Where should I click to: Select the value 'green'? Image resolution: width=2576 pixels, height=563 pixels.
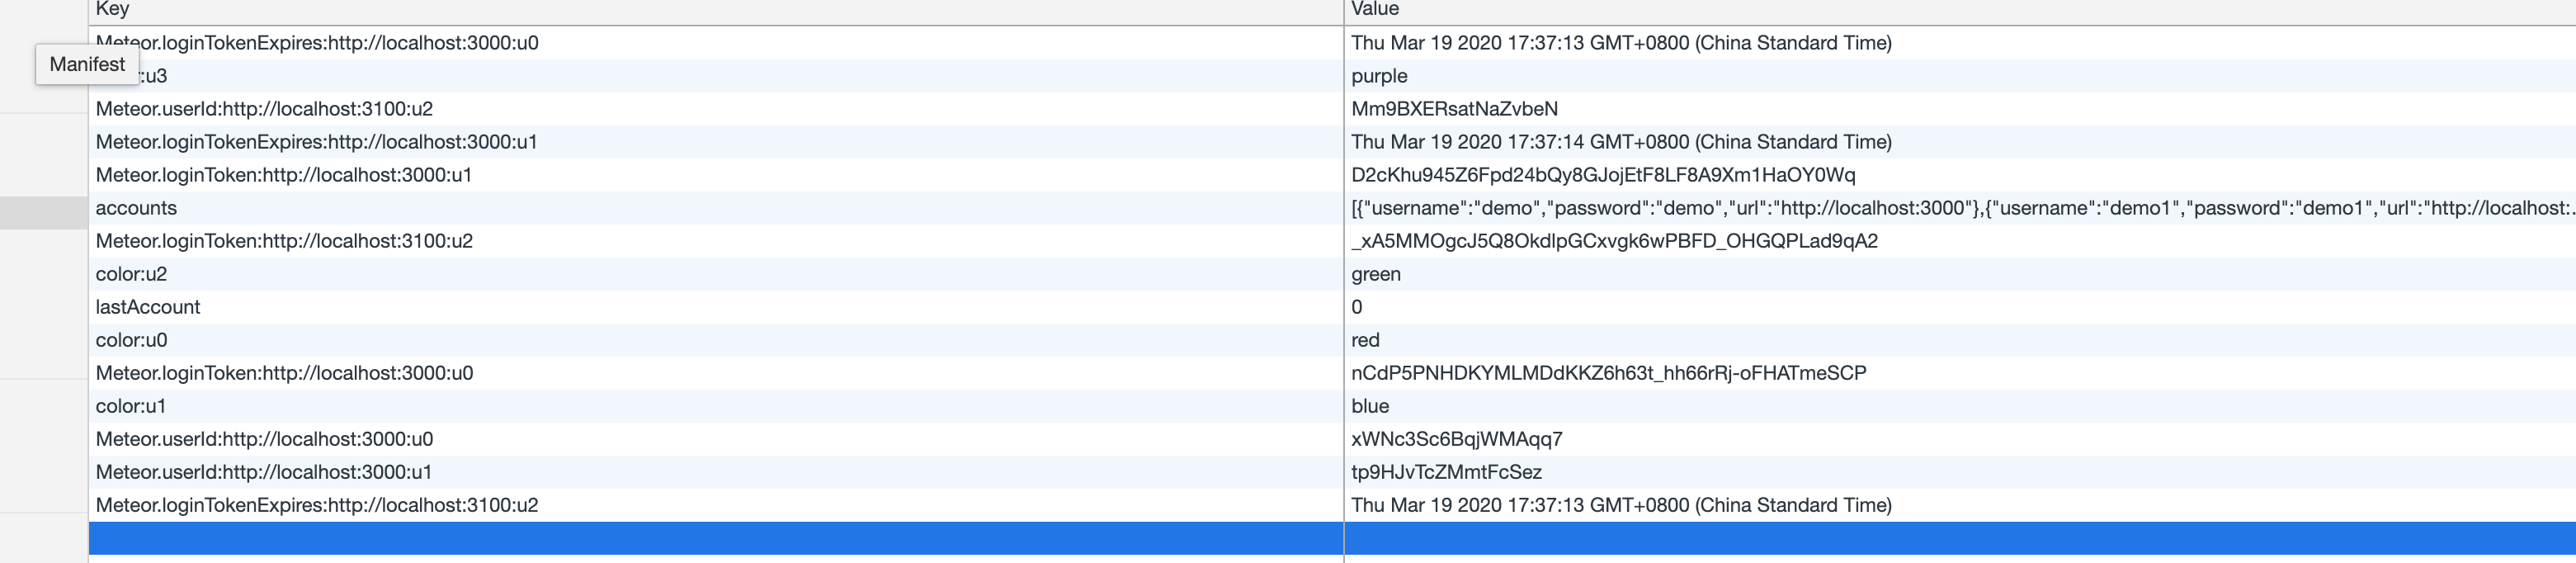coord(1375,274)
